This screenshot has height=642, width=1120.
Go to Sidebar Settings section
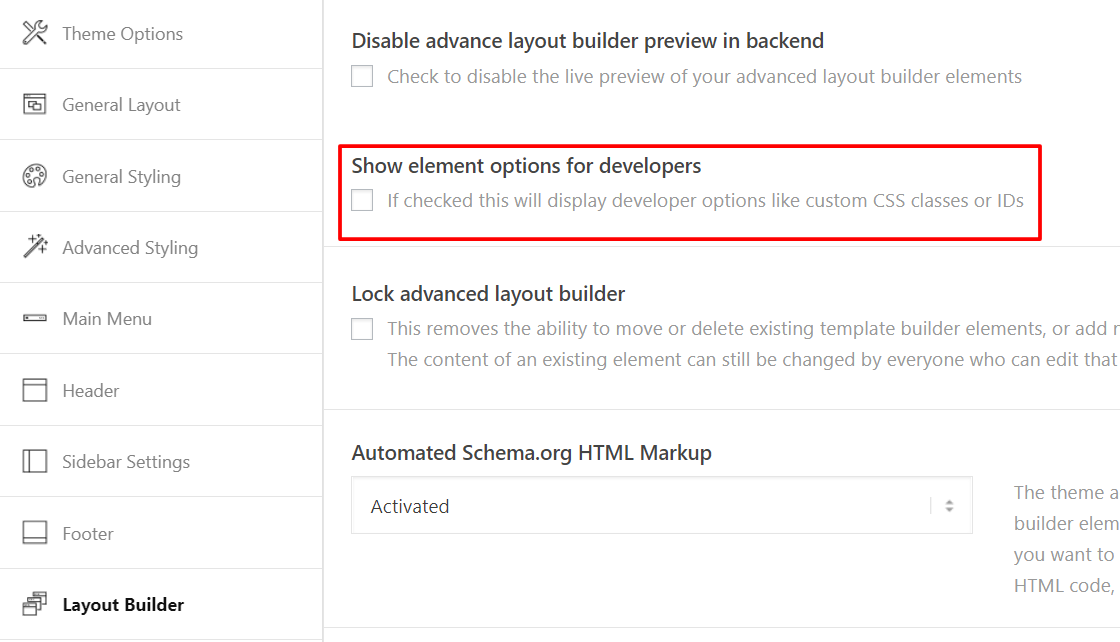pos(126,462)
